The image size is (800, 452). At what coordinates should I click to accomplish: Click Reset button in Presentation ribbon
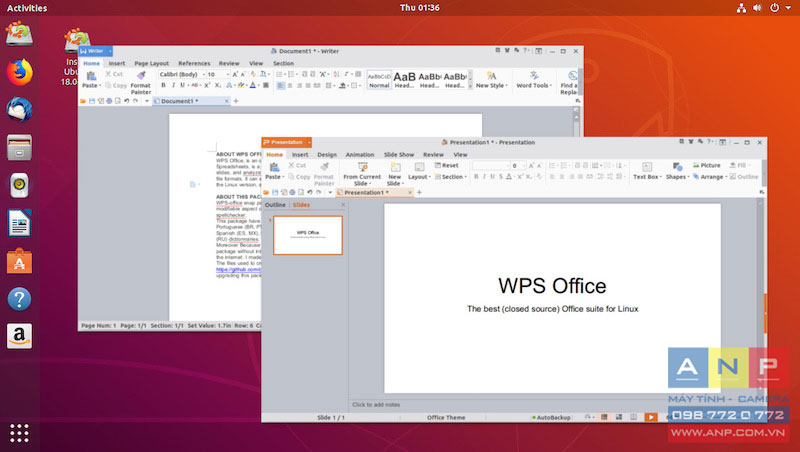tap(446, 165)
